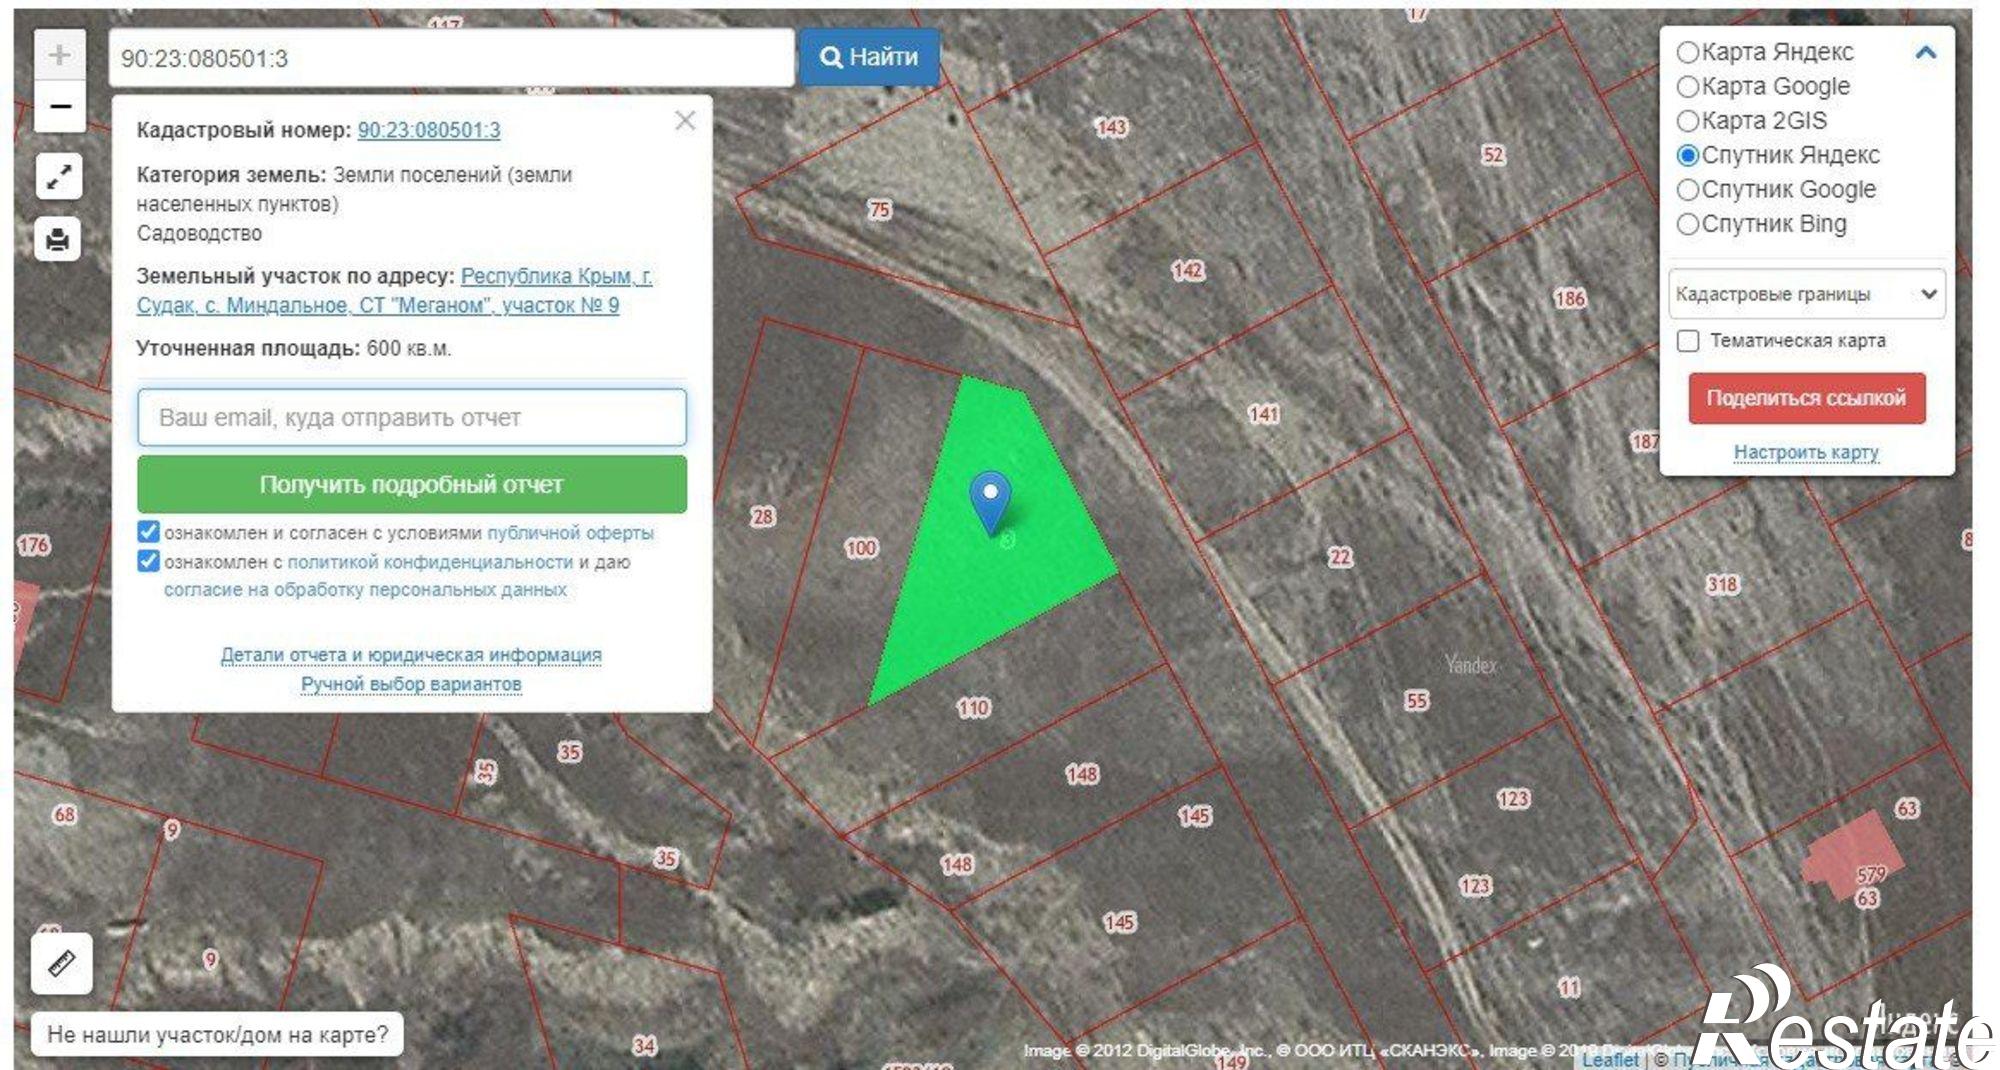The image size is (2000, 1070).
Task: Uncheck the публичной оферты agreement checkbox
Action: point(148,532)
